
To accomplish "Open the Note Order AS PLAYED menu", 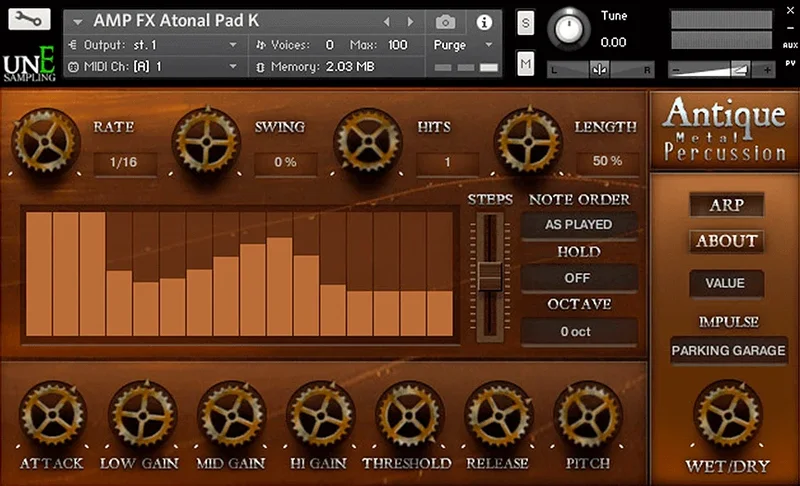I will tap(579, 225).
